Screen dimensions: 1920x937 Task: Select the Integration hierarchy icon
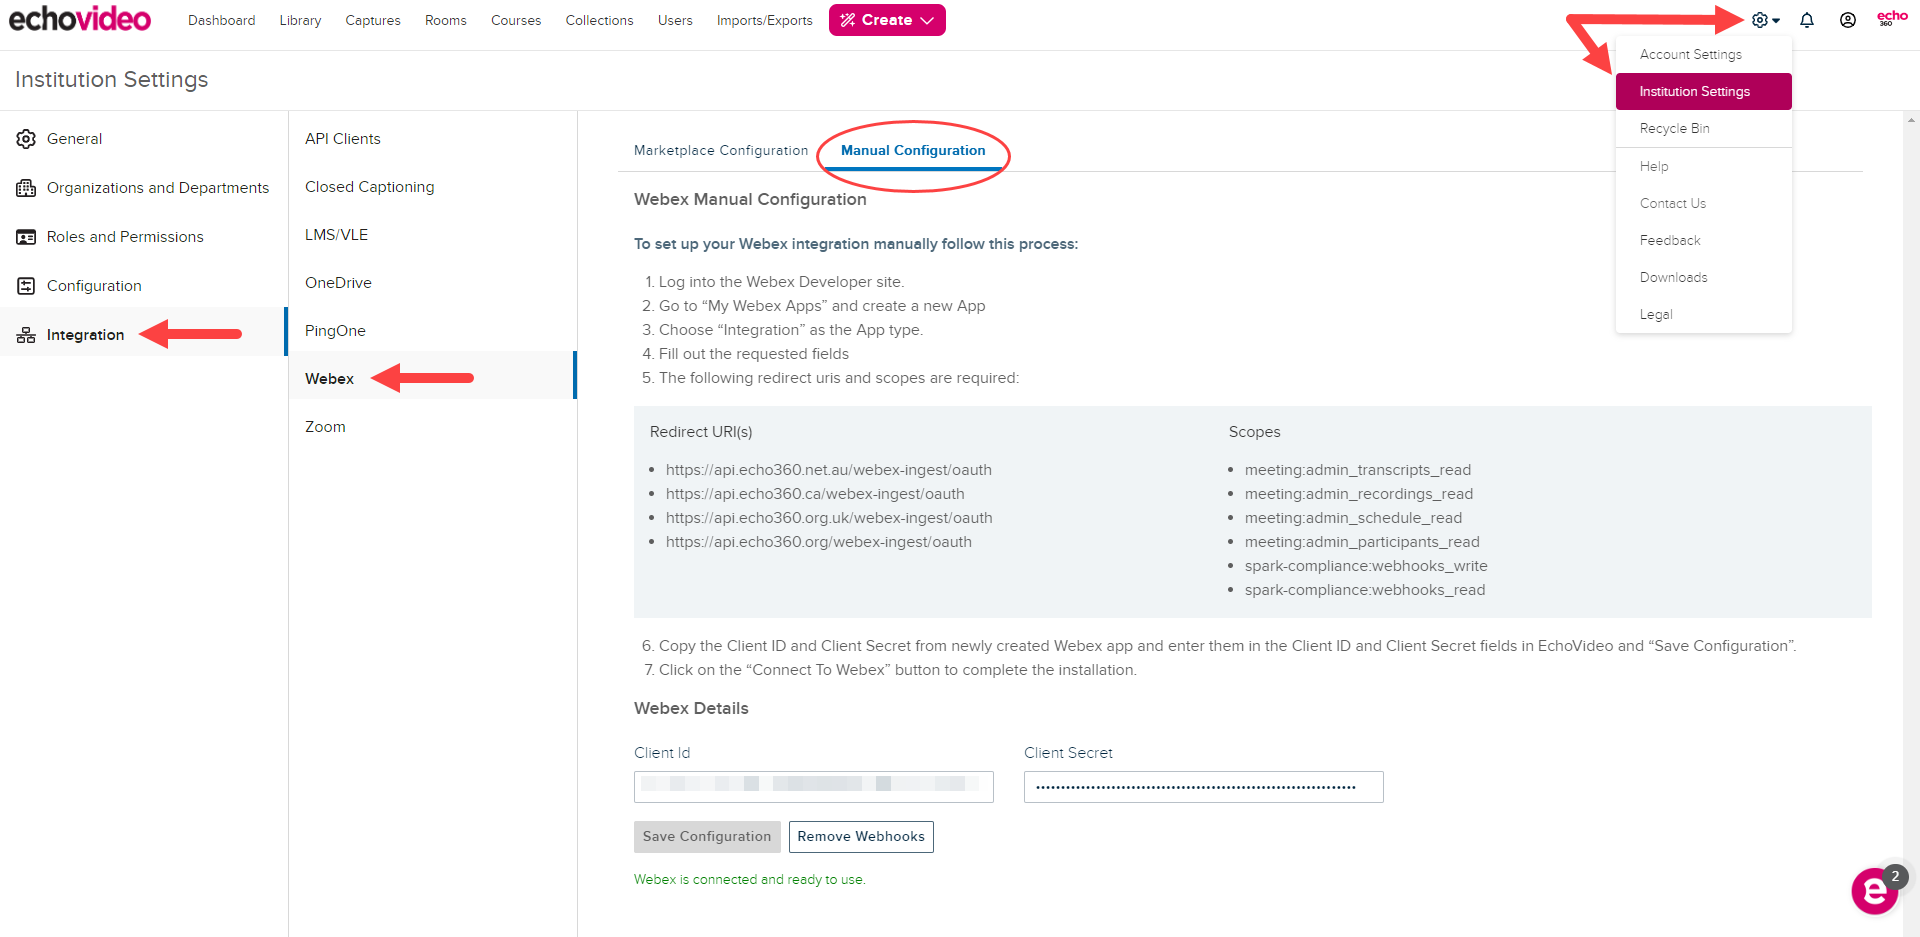pyautogui.click(x=26, y=334)
